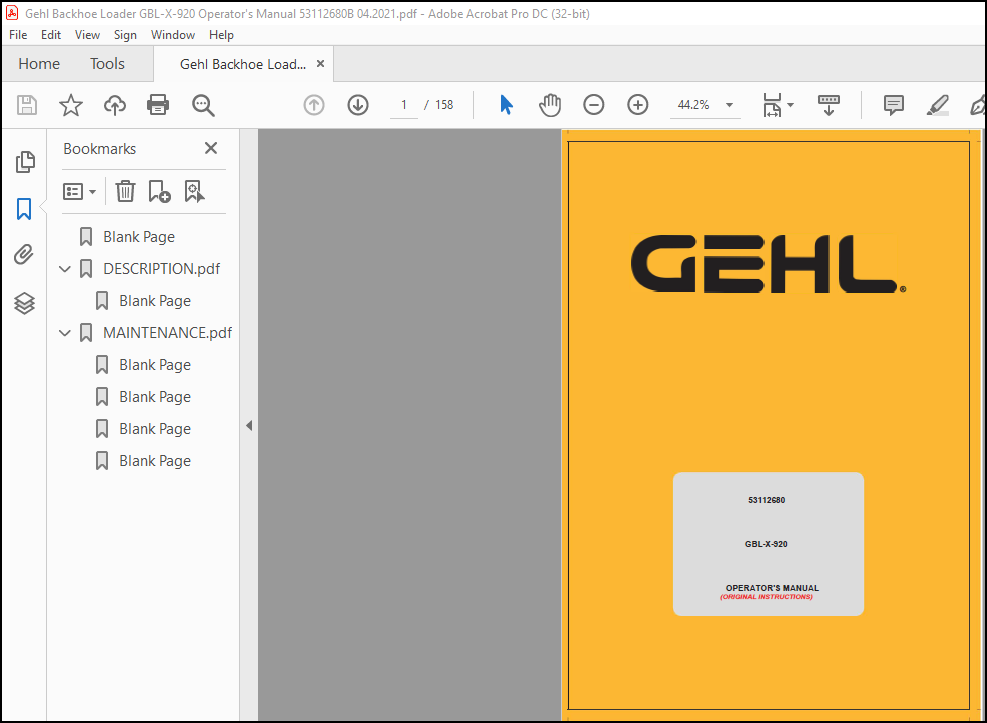Select Blank Page under DESCRIPTION.pdf
987x723 pixels.
point(155,301)
